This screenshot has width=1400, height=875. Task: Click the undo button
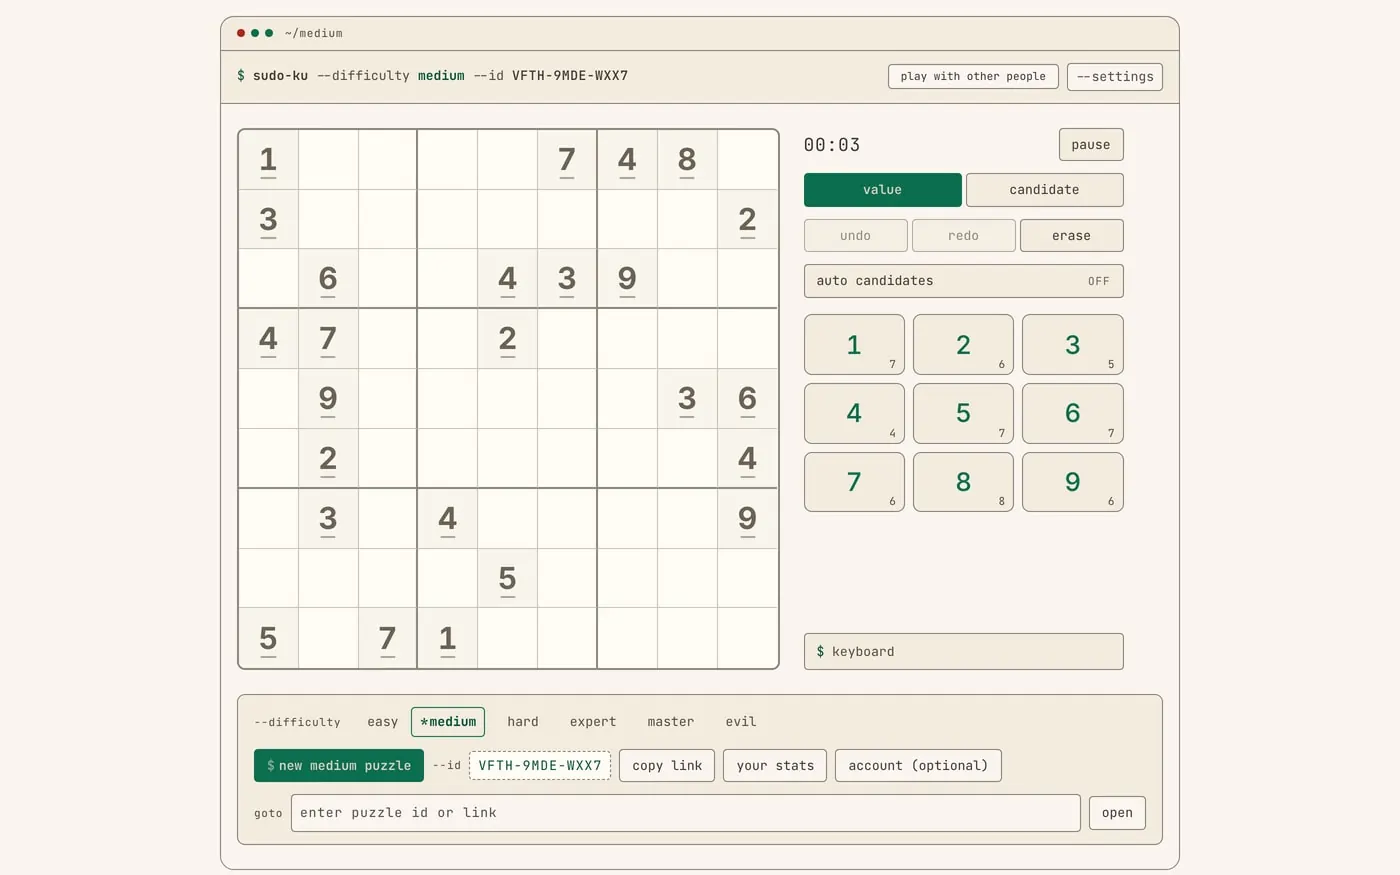tap(855, 236)
